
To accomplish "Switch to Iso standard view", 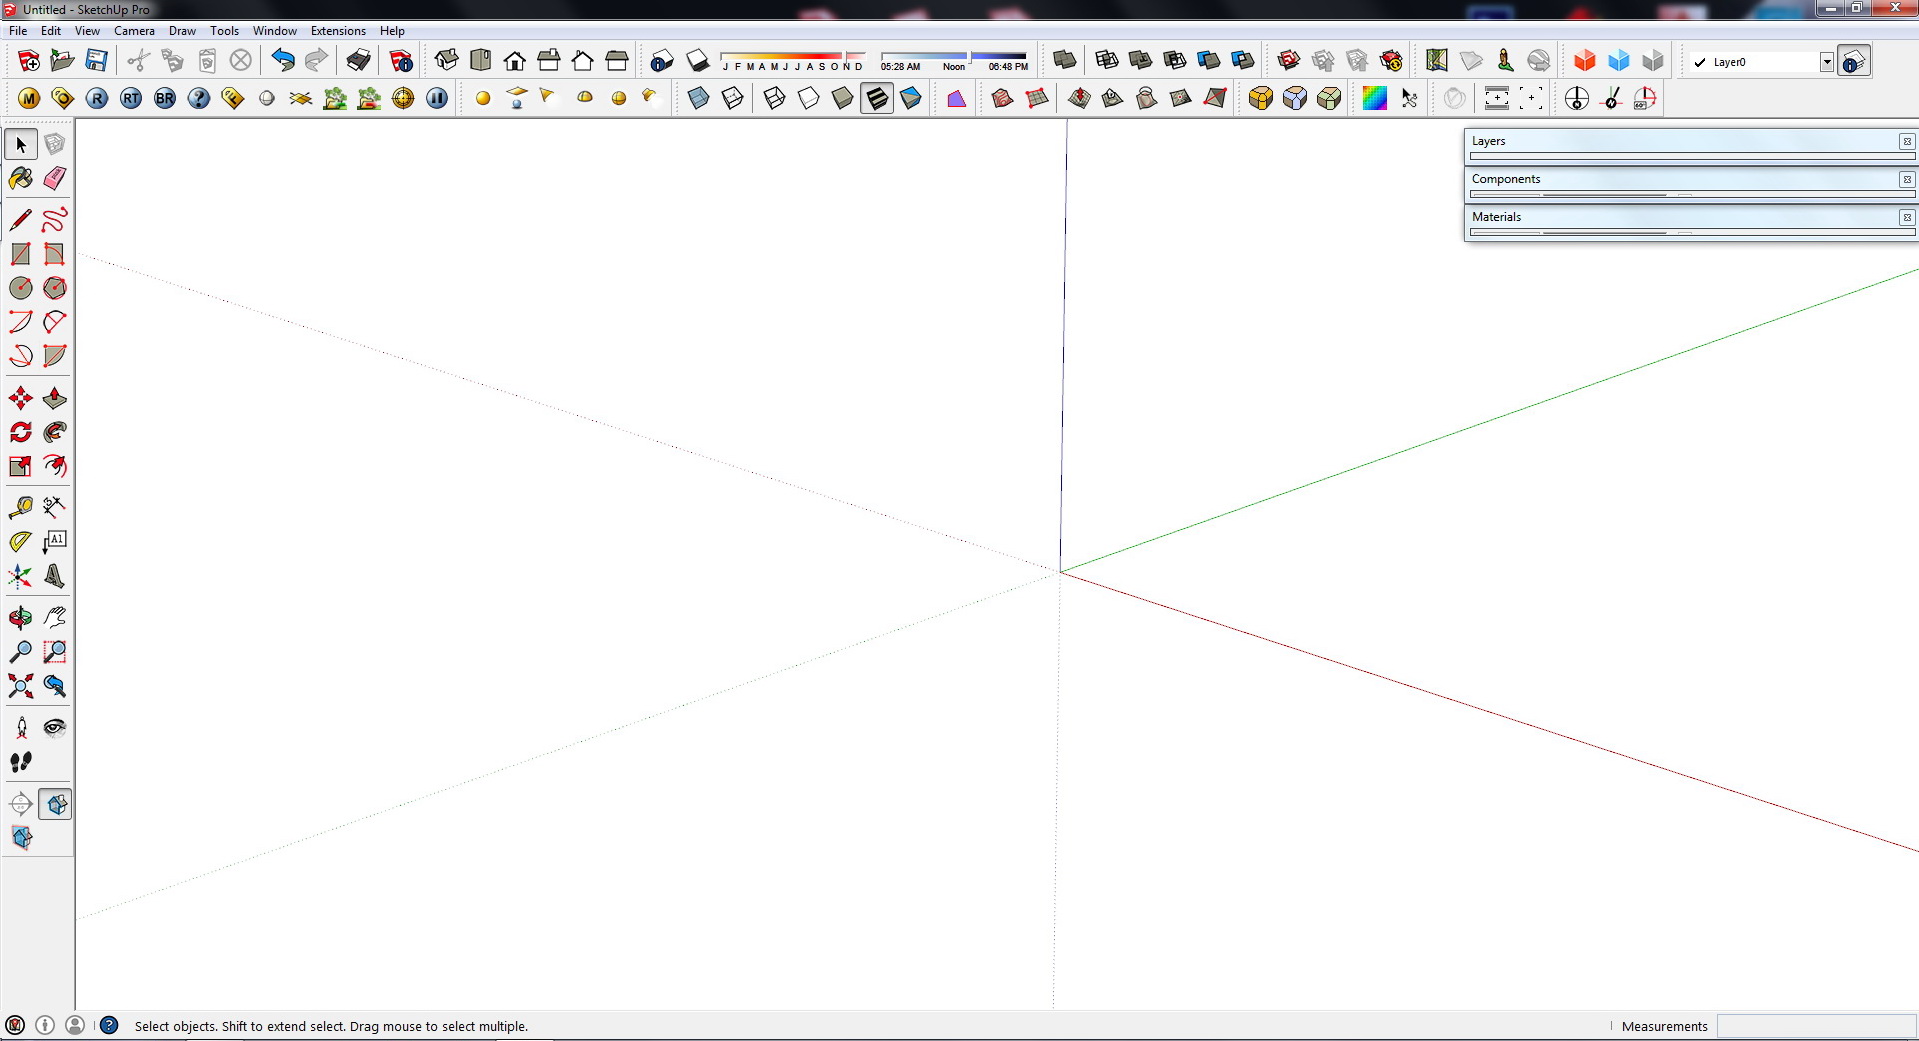I will point(446,61).
